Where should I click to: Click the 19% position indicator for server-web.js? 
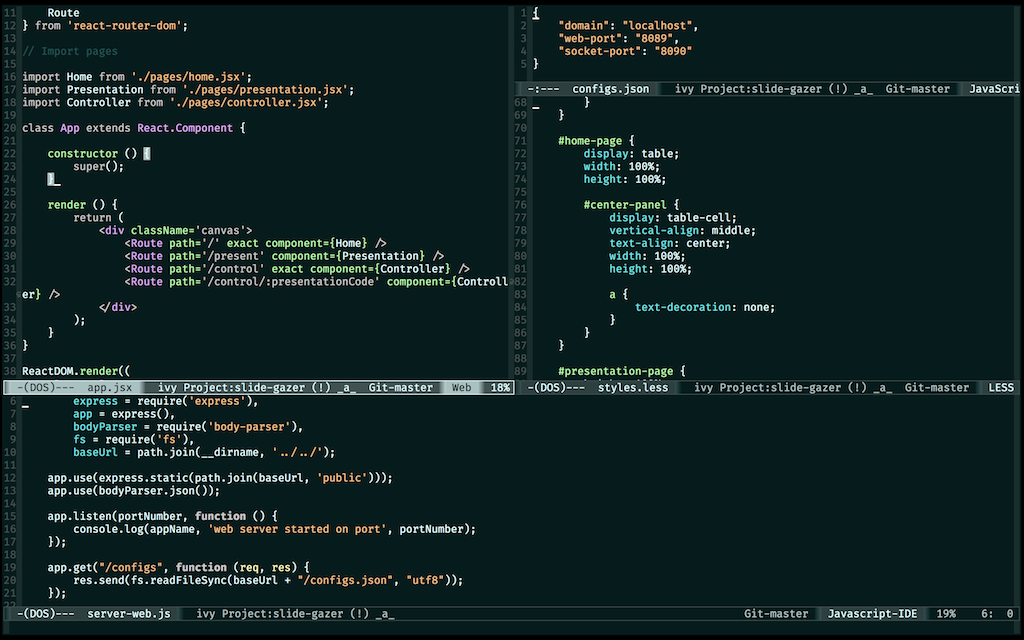[946, 613]
